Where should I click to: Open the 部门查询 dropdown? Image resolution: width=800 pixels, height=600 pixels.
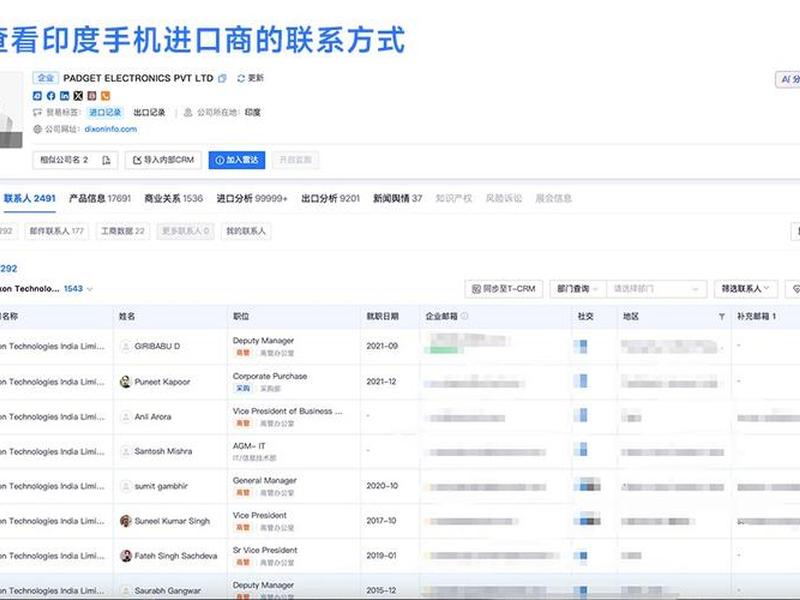pyautogui.click(x=578, y=289)
